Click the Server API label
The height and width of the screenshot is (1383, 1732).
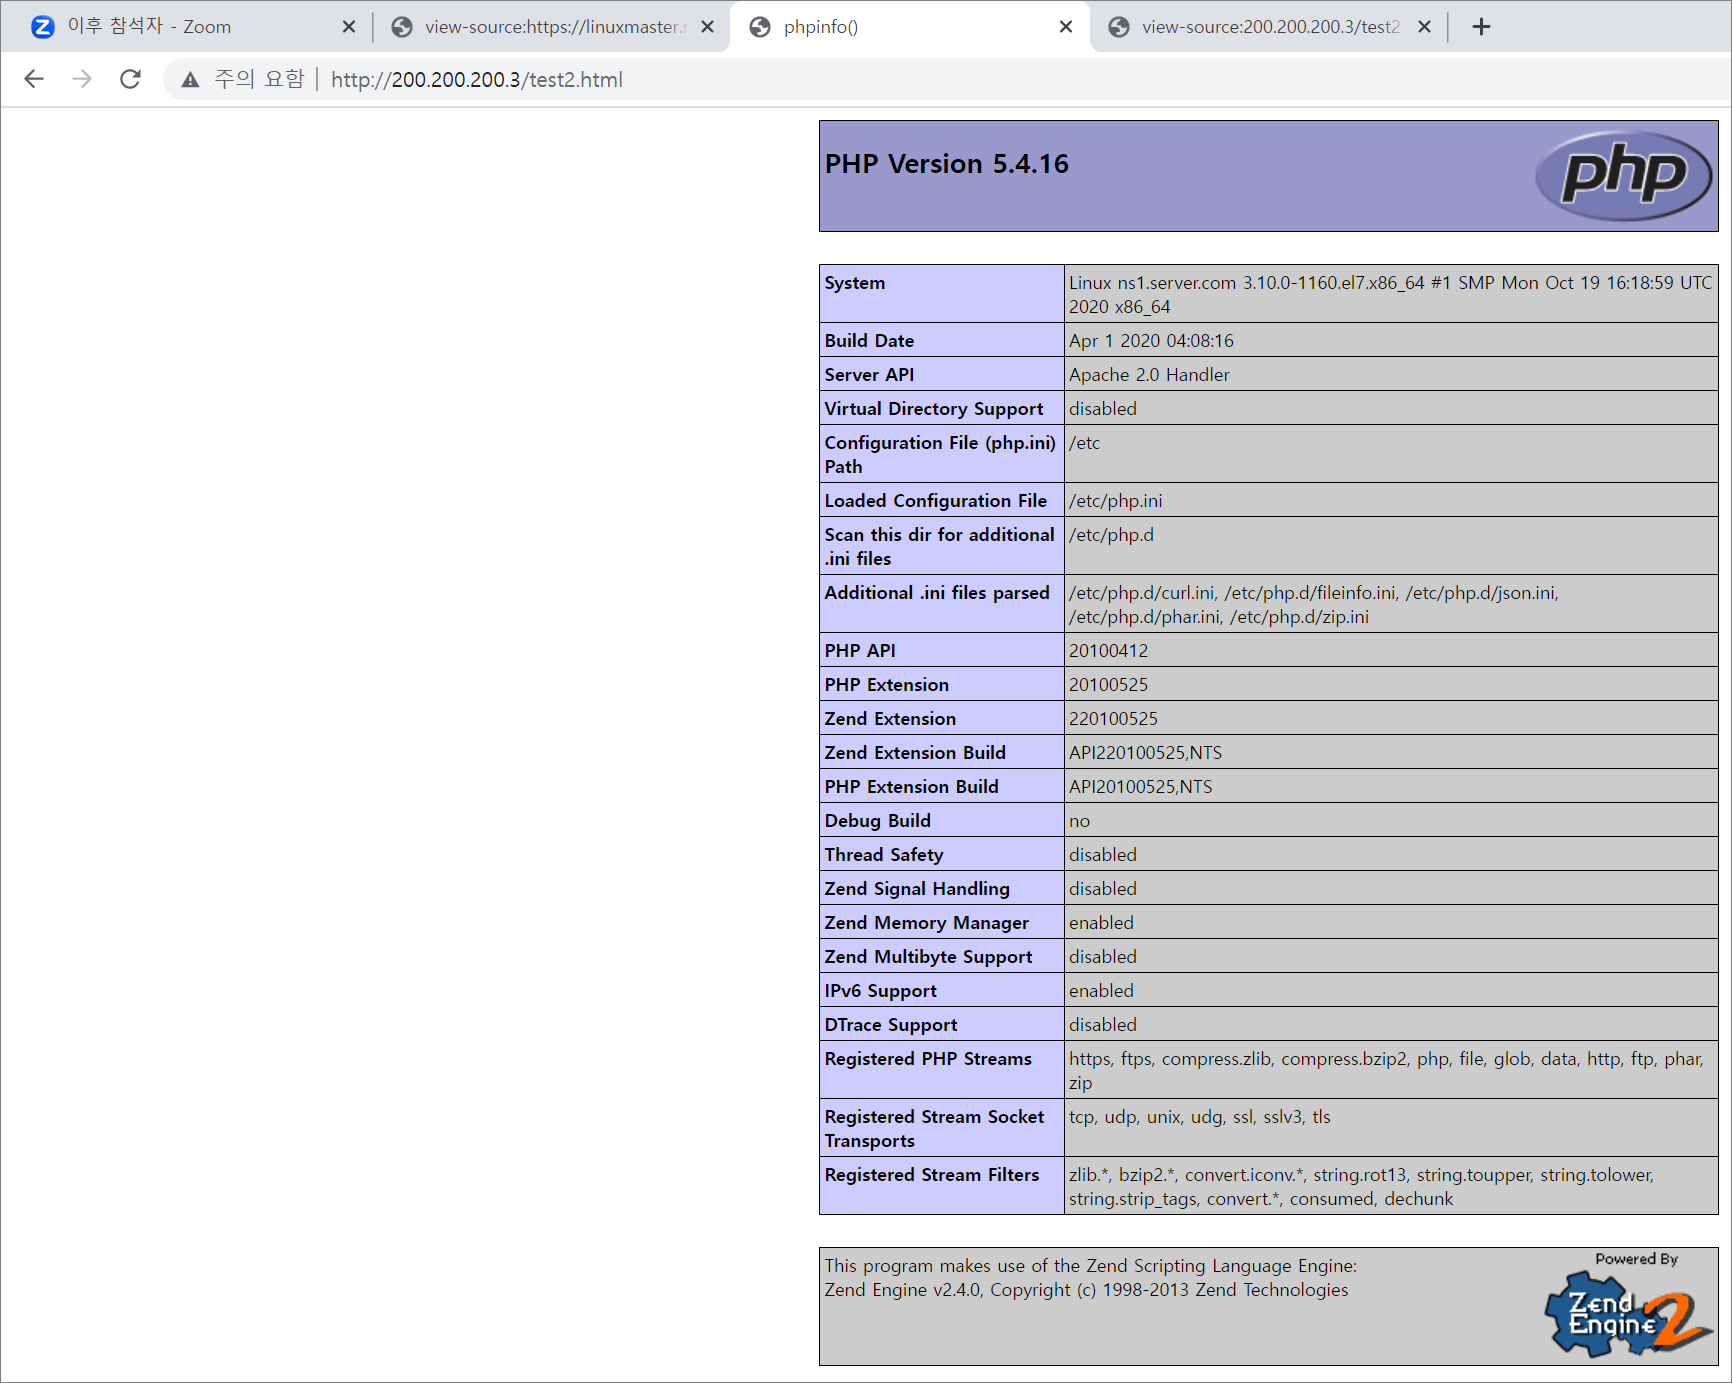coord(869,374)
